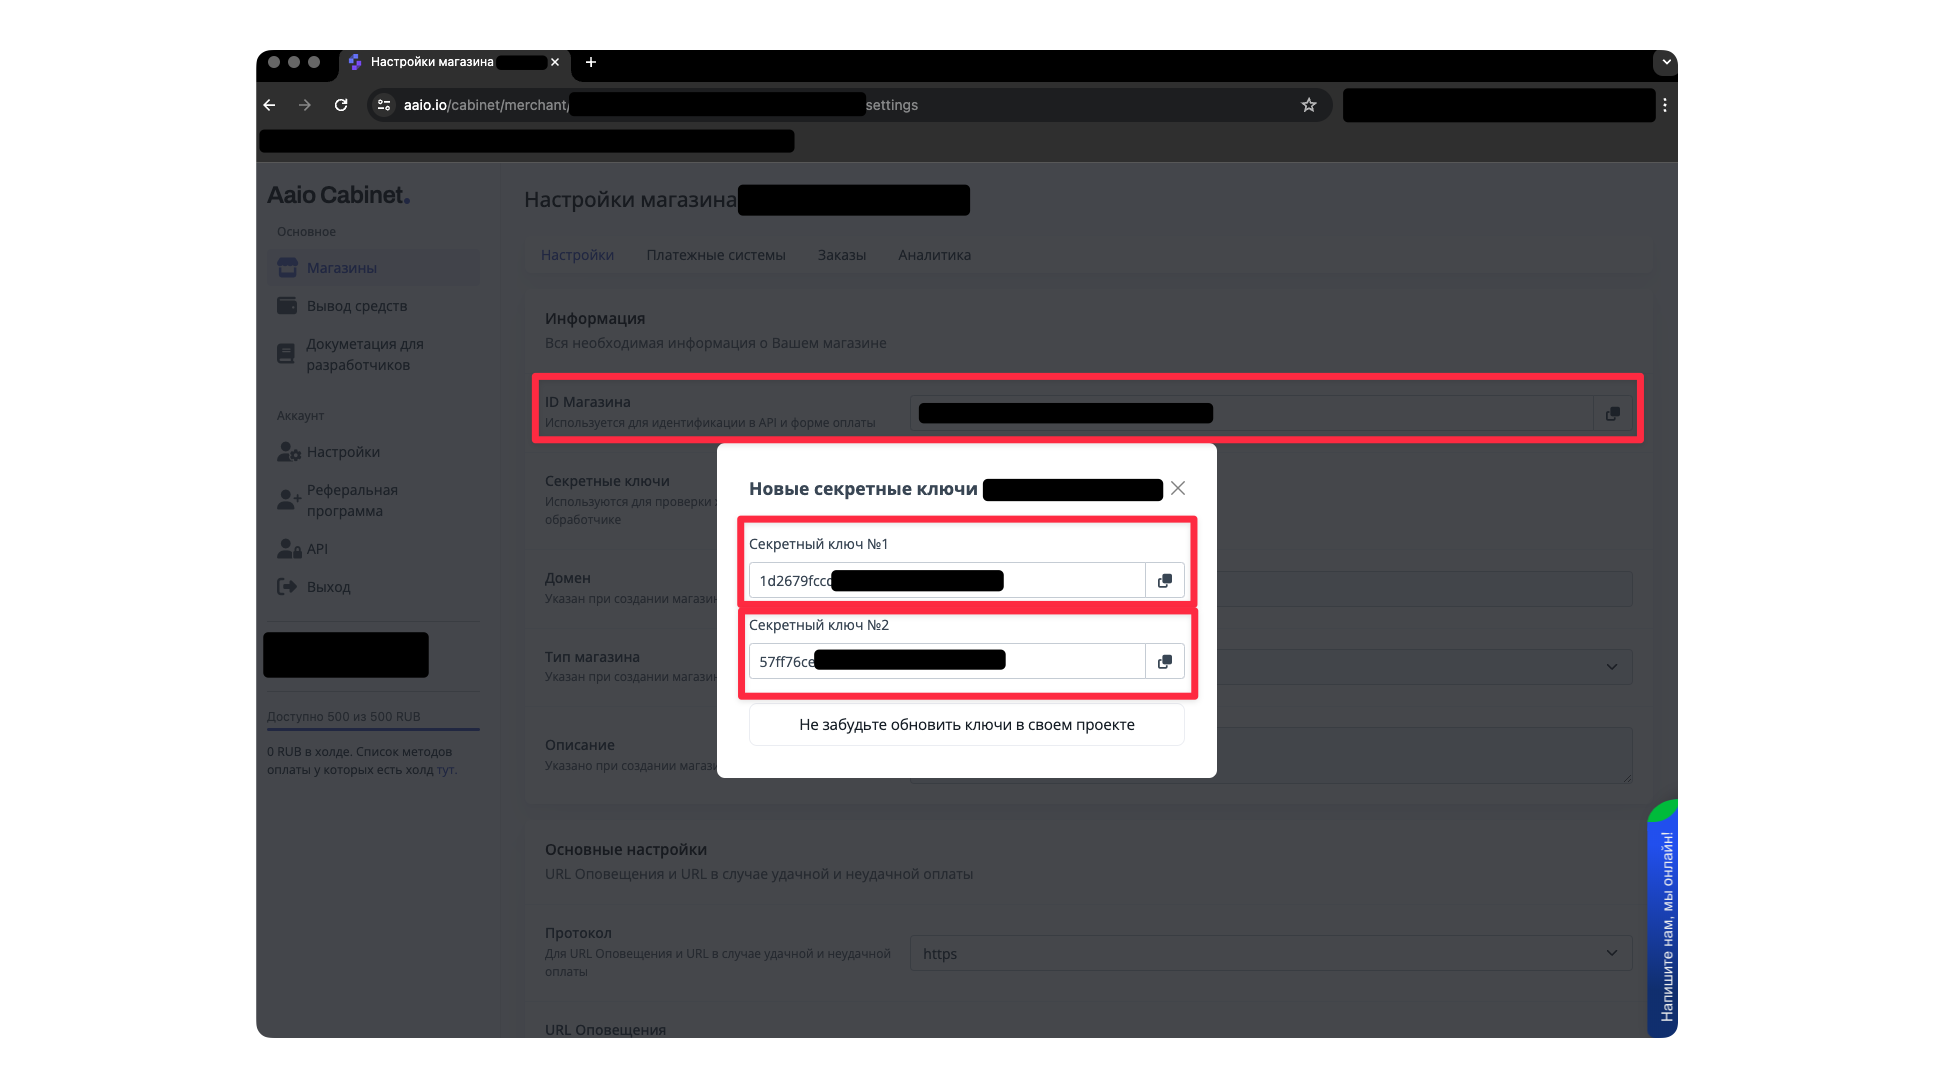Switch to Платежные системы tab
The height and width of the screenshot is (1088, 1934).
click(x=715, y=255)
